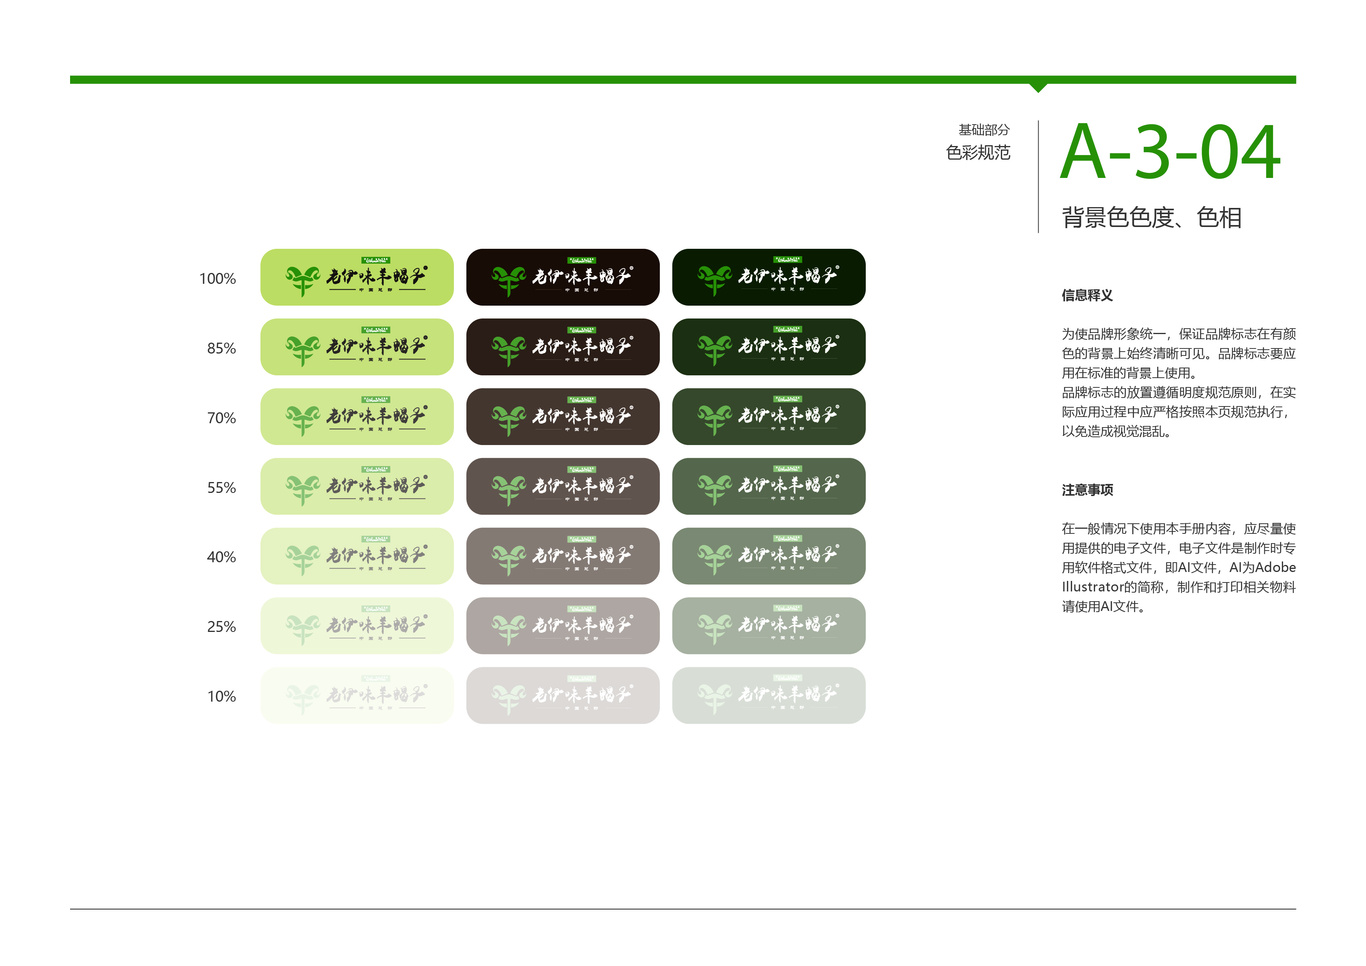Click gray-green swatch in 25% row
1366x966 pixels.
(x=769, y=626)
